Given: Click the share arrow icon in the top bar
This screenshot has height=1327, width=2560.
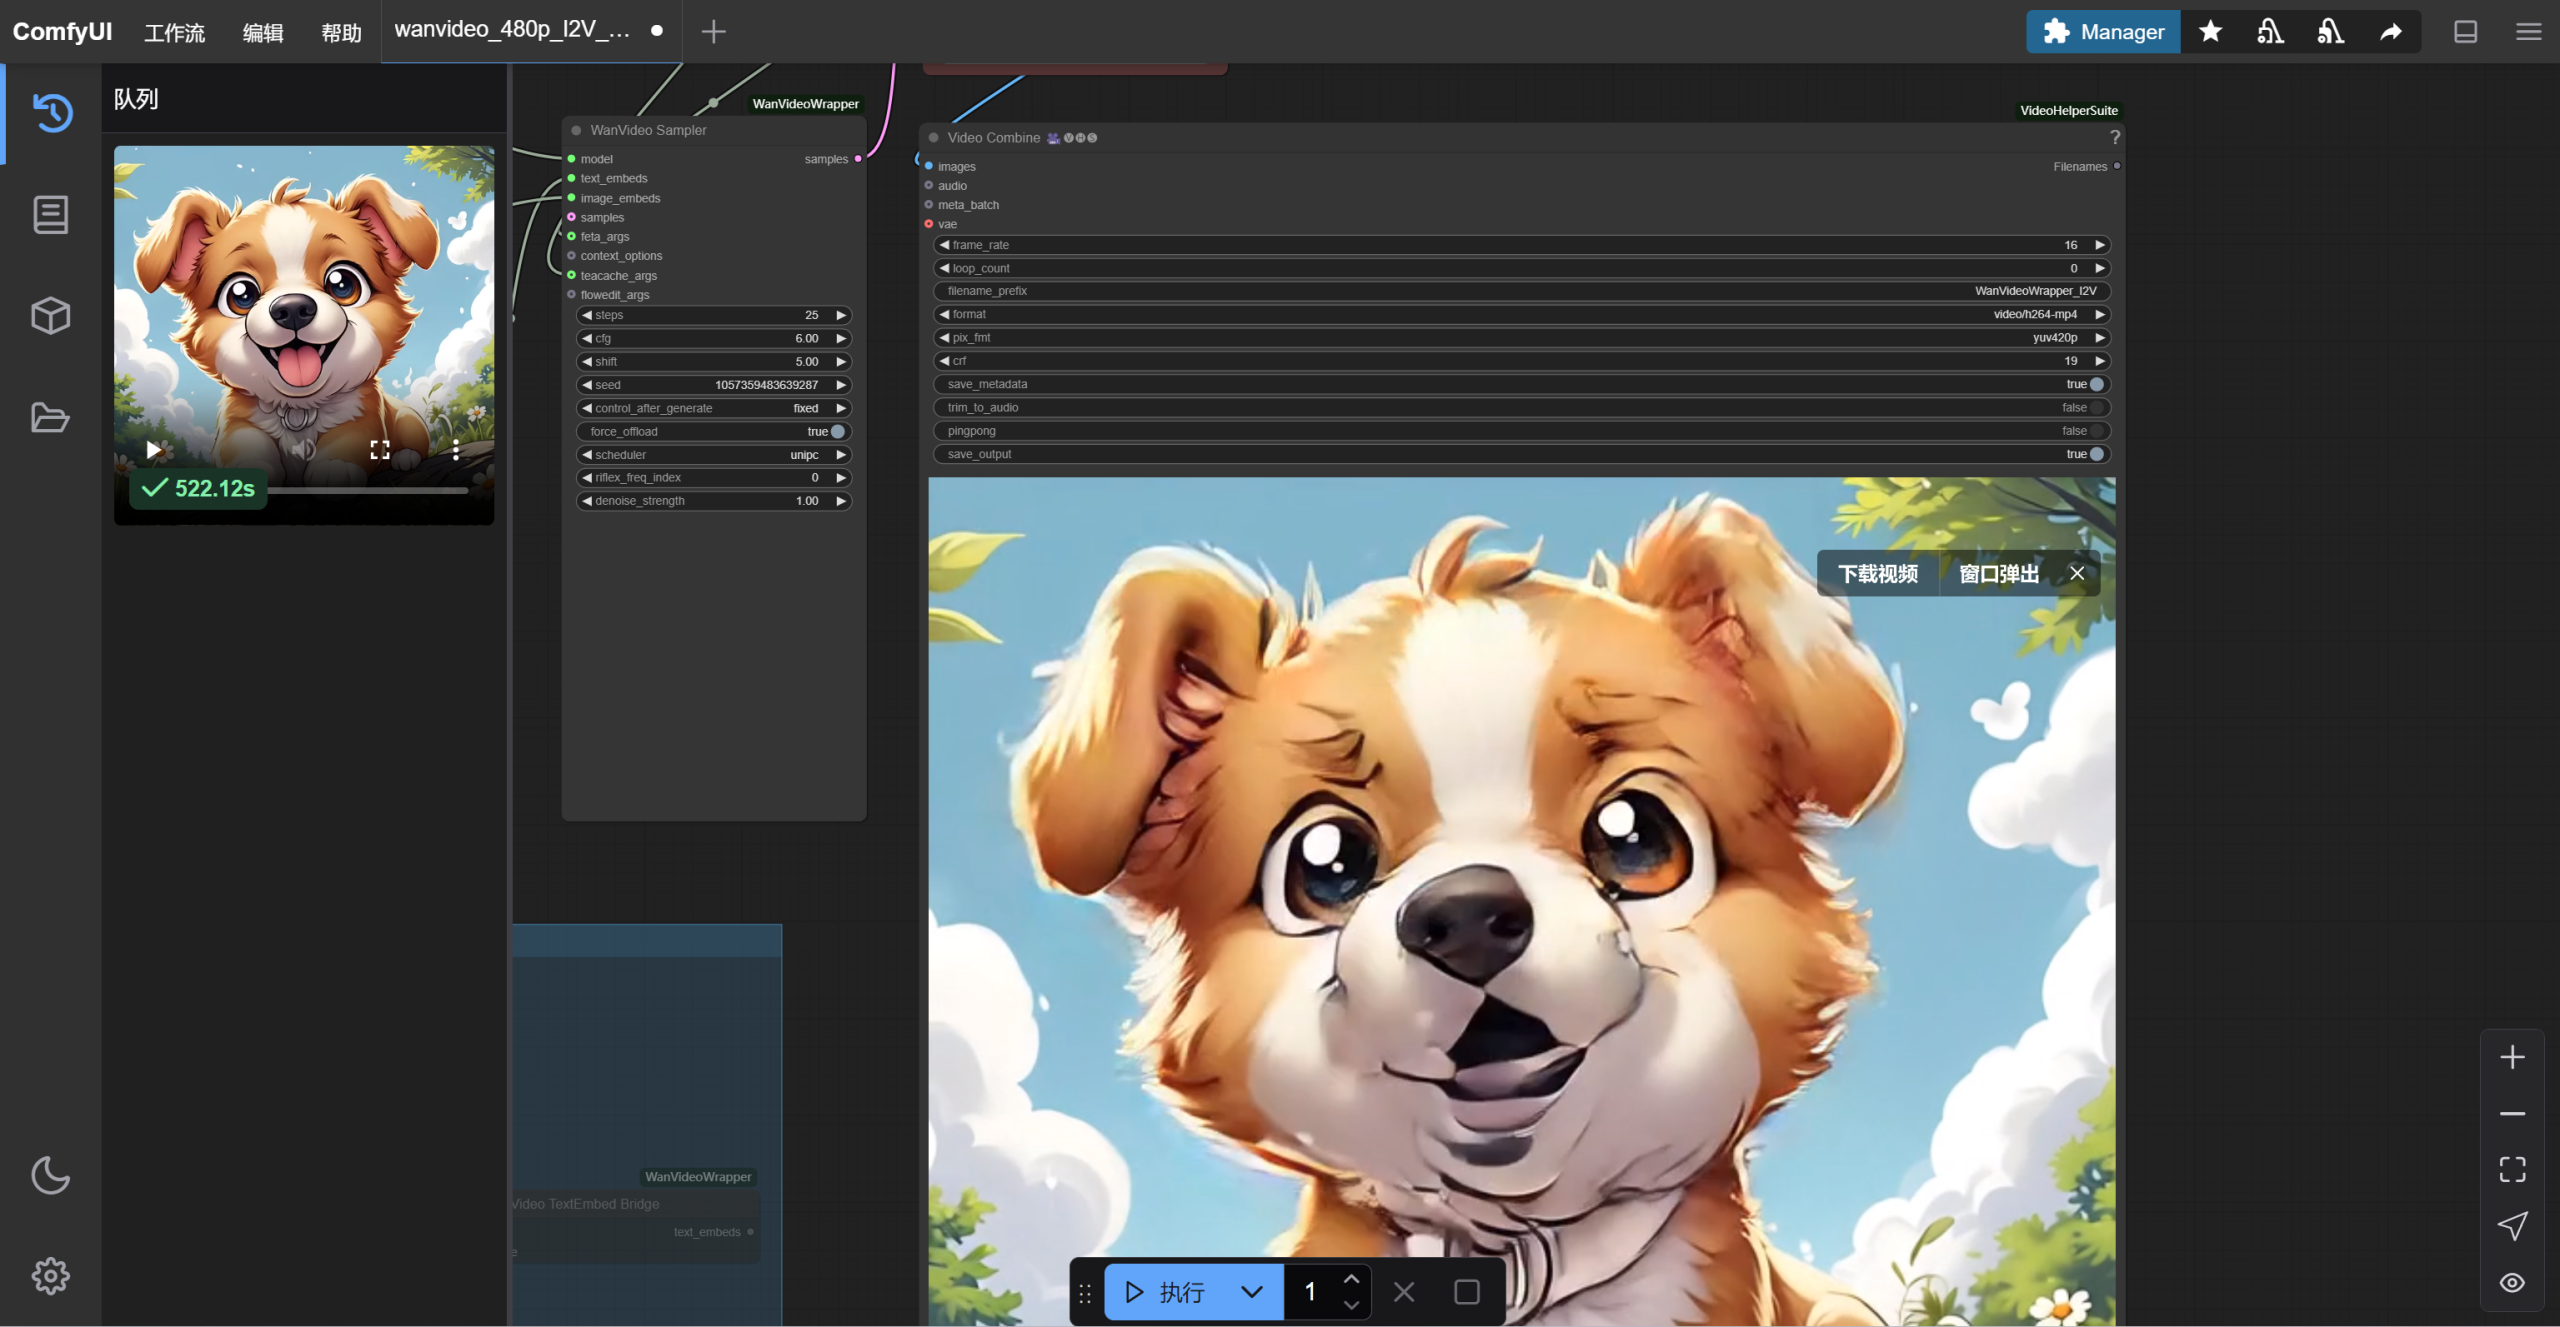Looking at the screenshot, I should point(2390,32).
